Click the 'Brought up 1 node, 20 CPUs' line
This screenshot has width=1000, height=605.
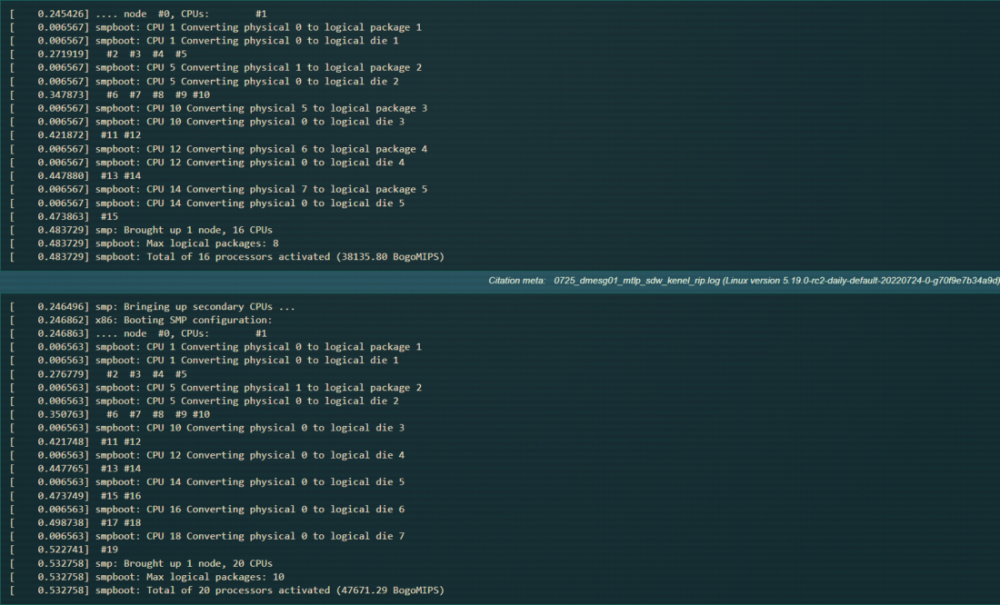pos(142,564)
